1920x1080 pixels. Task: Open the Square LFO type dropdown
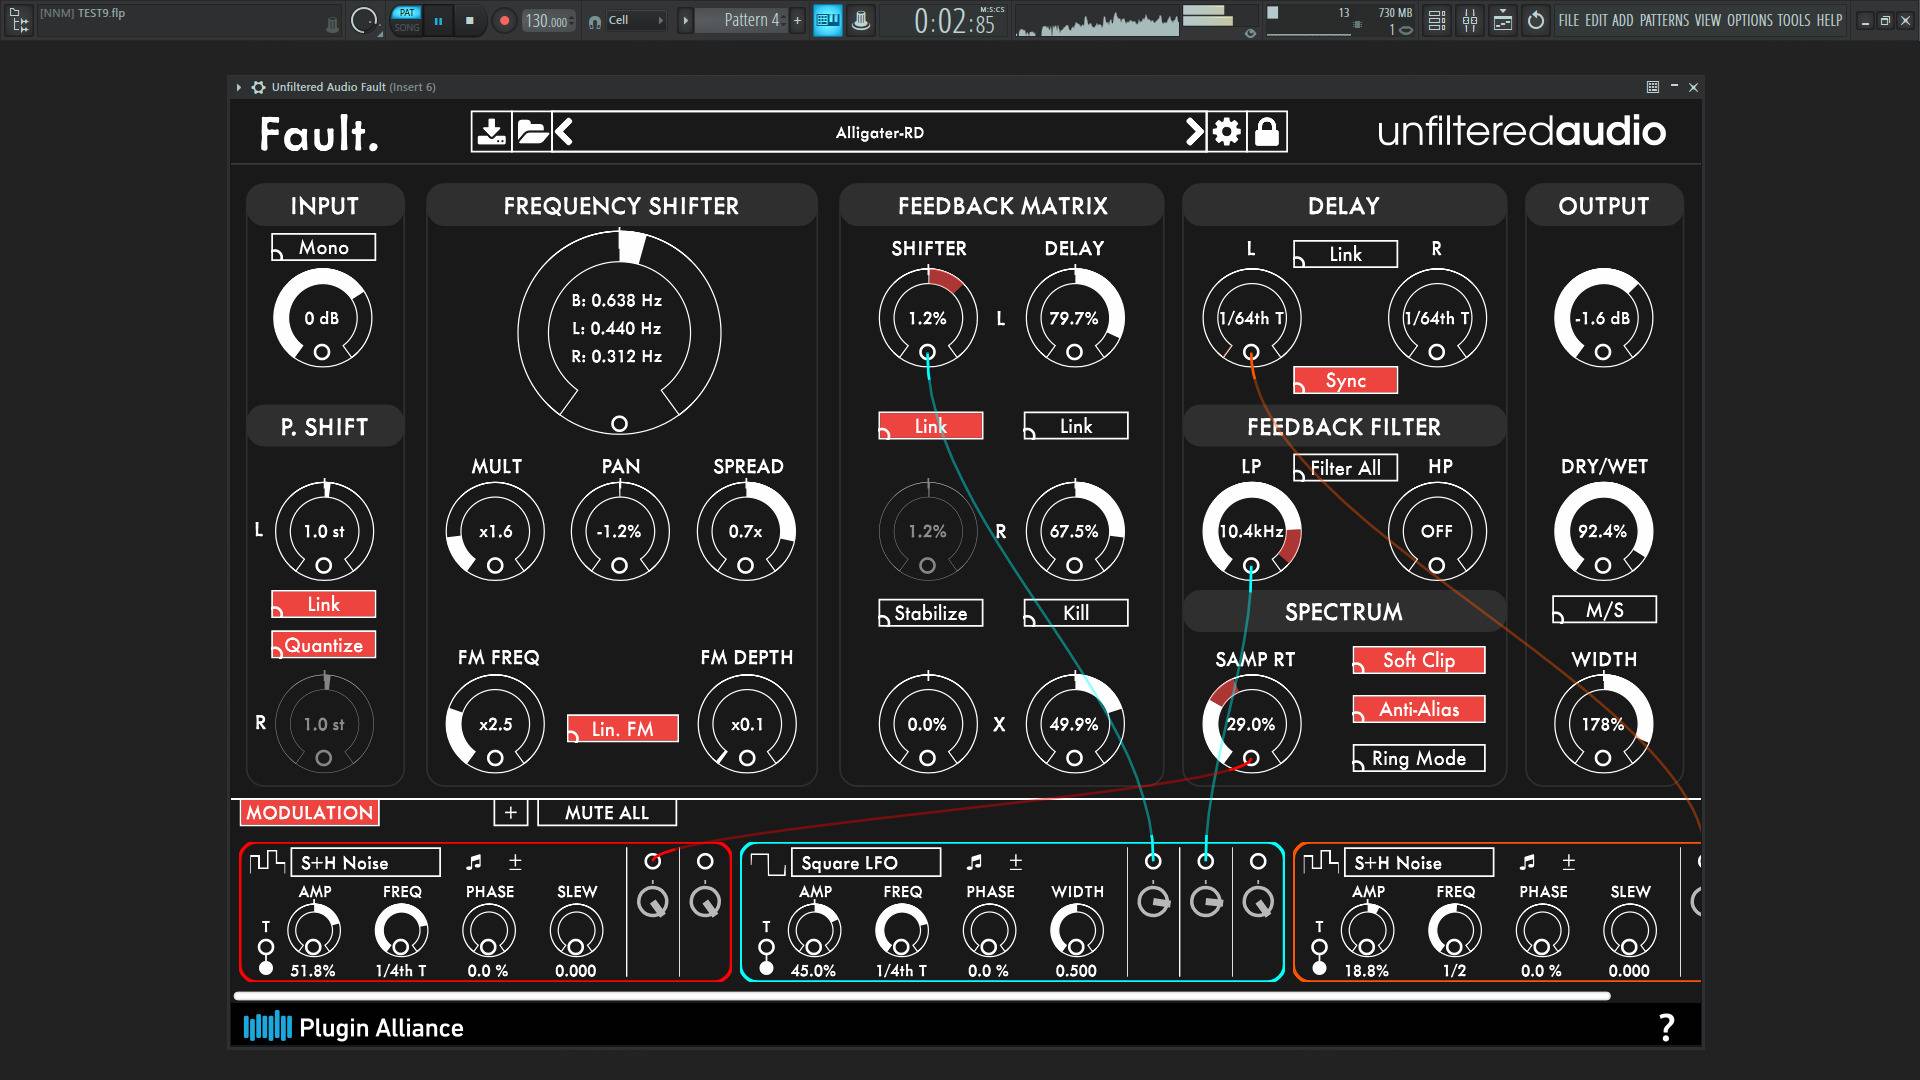click(866, 862)
